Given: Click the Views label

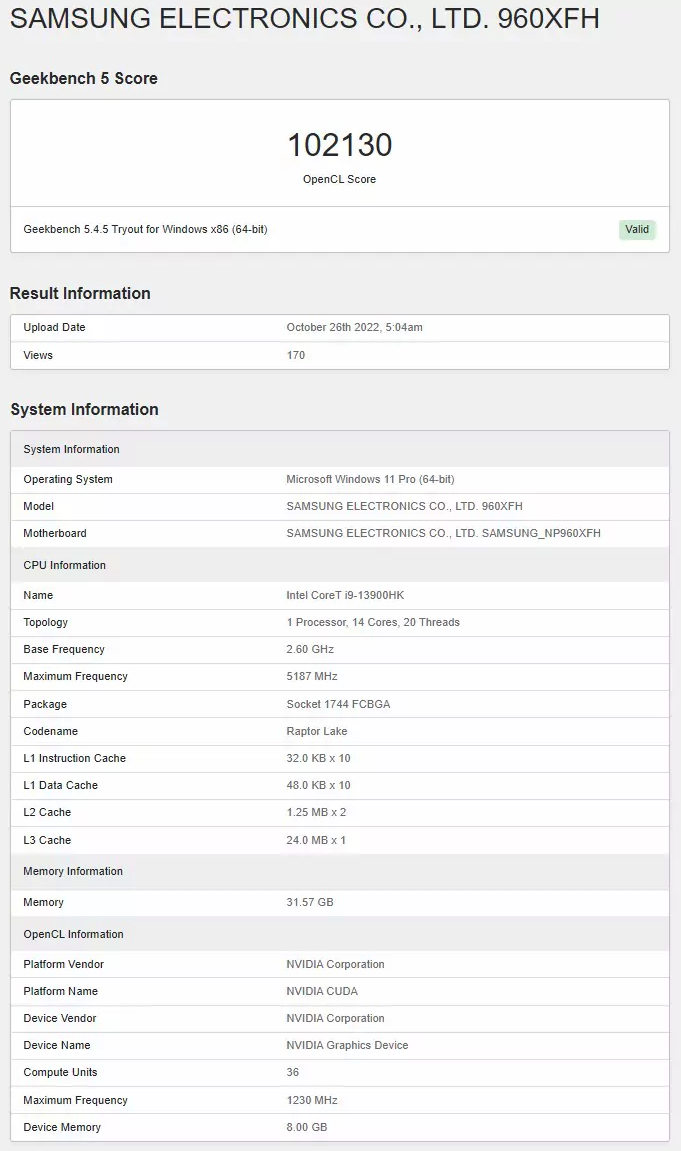Looking at the screenshot, I should pos(38,355).
